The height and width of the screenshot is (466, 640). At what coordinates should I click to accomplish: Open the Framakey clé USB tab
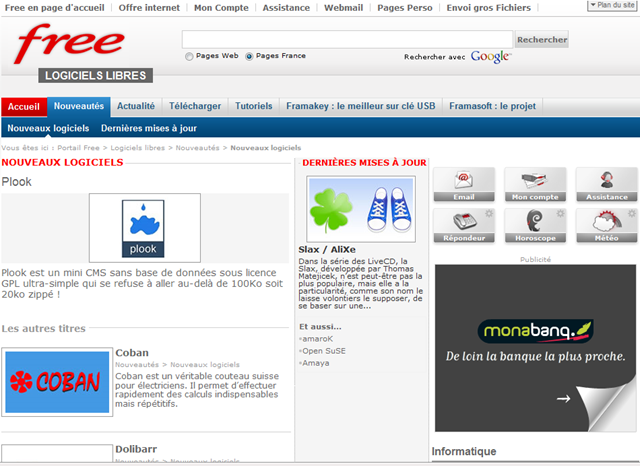coord(361,106)
